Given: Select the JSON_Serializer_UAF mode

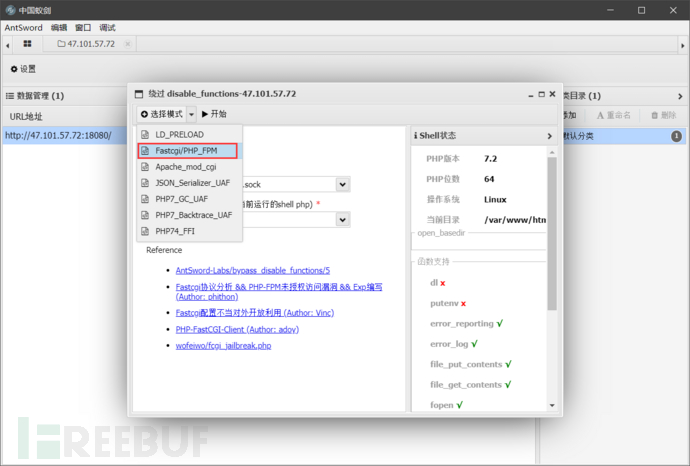Looking at the screenshot, I should pos(190,183).
